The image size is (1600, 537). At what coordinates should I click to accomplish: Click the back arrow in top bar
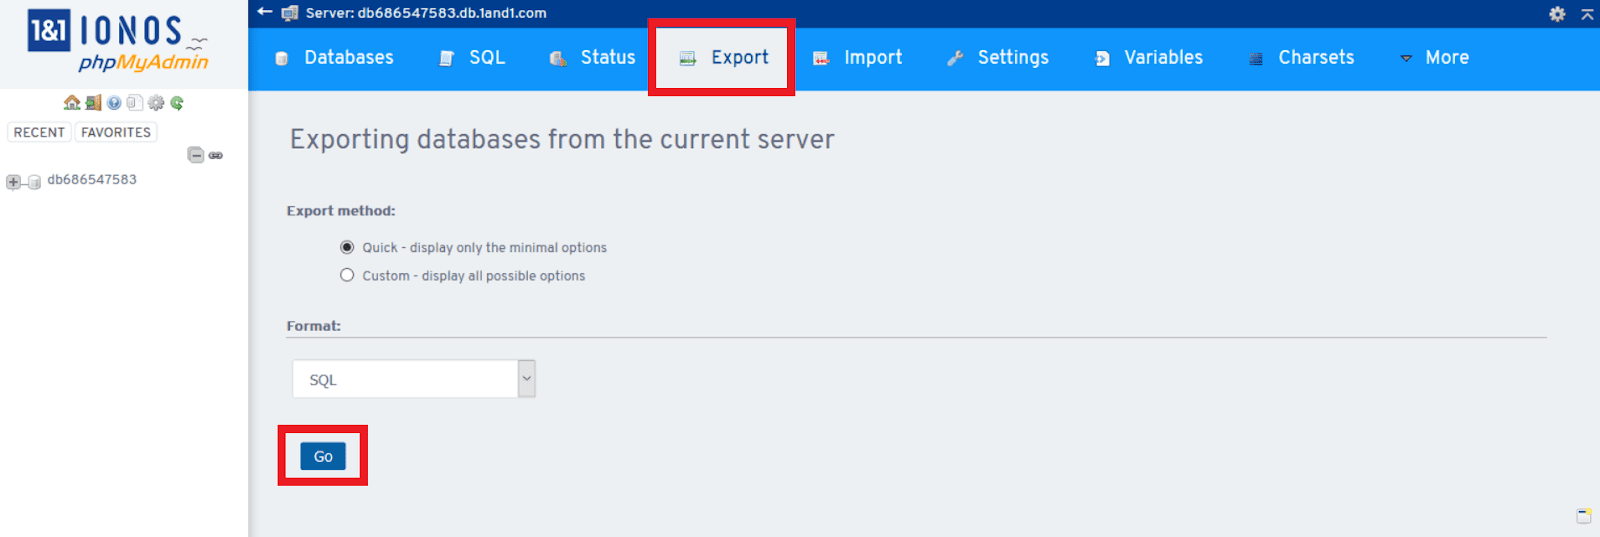tap(264, 12)
